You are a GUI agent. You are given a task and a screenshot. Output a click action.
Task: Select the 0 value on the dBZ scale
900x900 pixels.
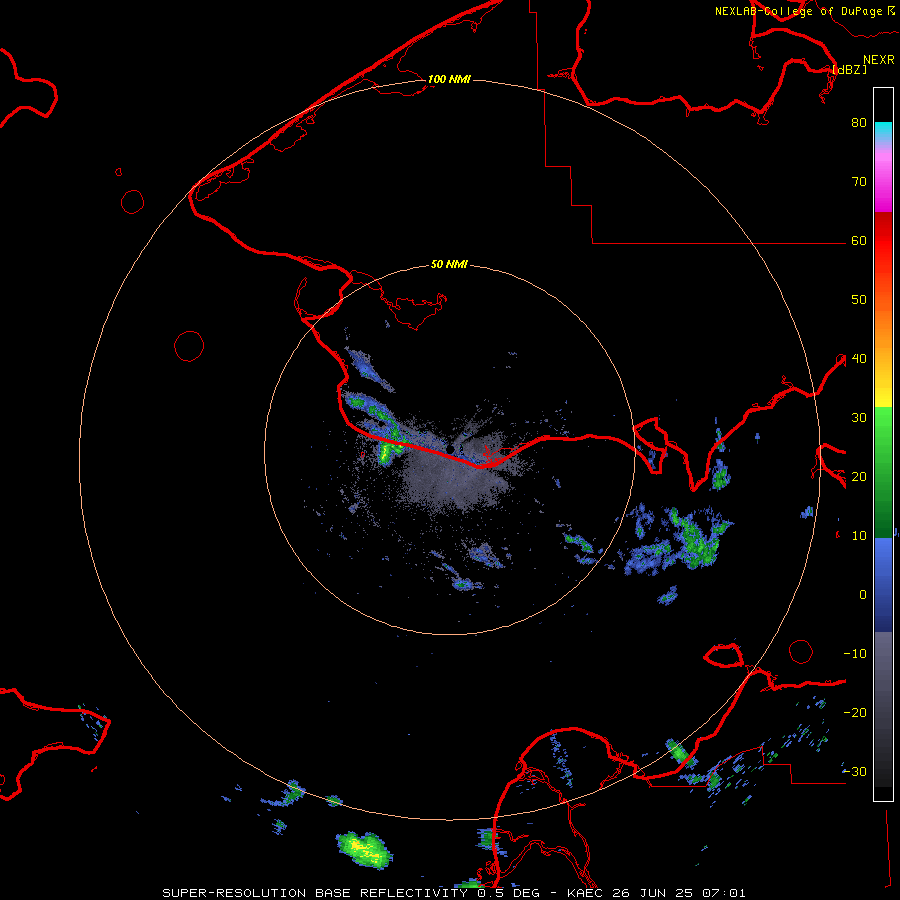click(x=863, y=595)
